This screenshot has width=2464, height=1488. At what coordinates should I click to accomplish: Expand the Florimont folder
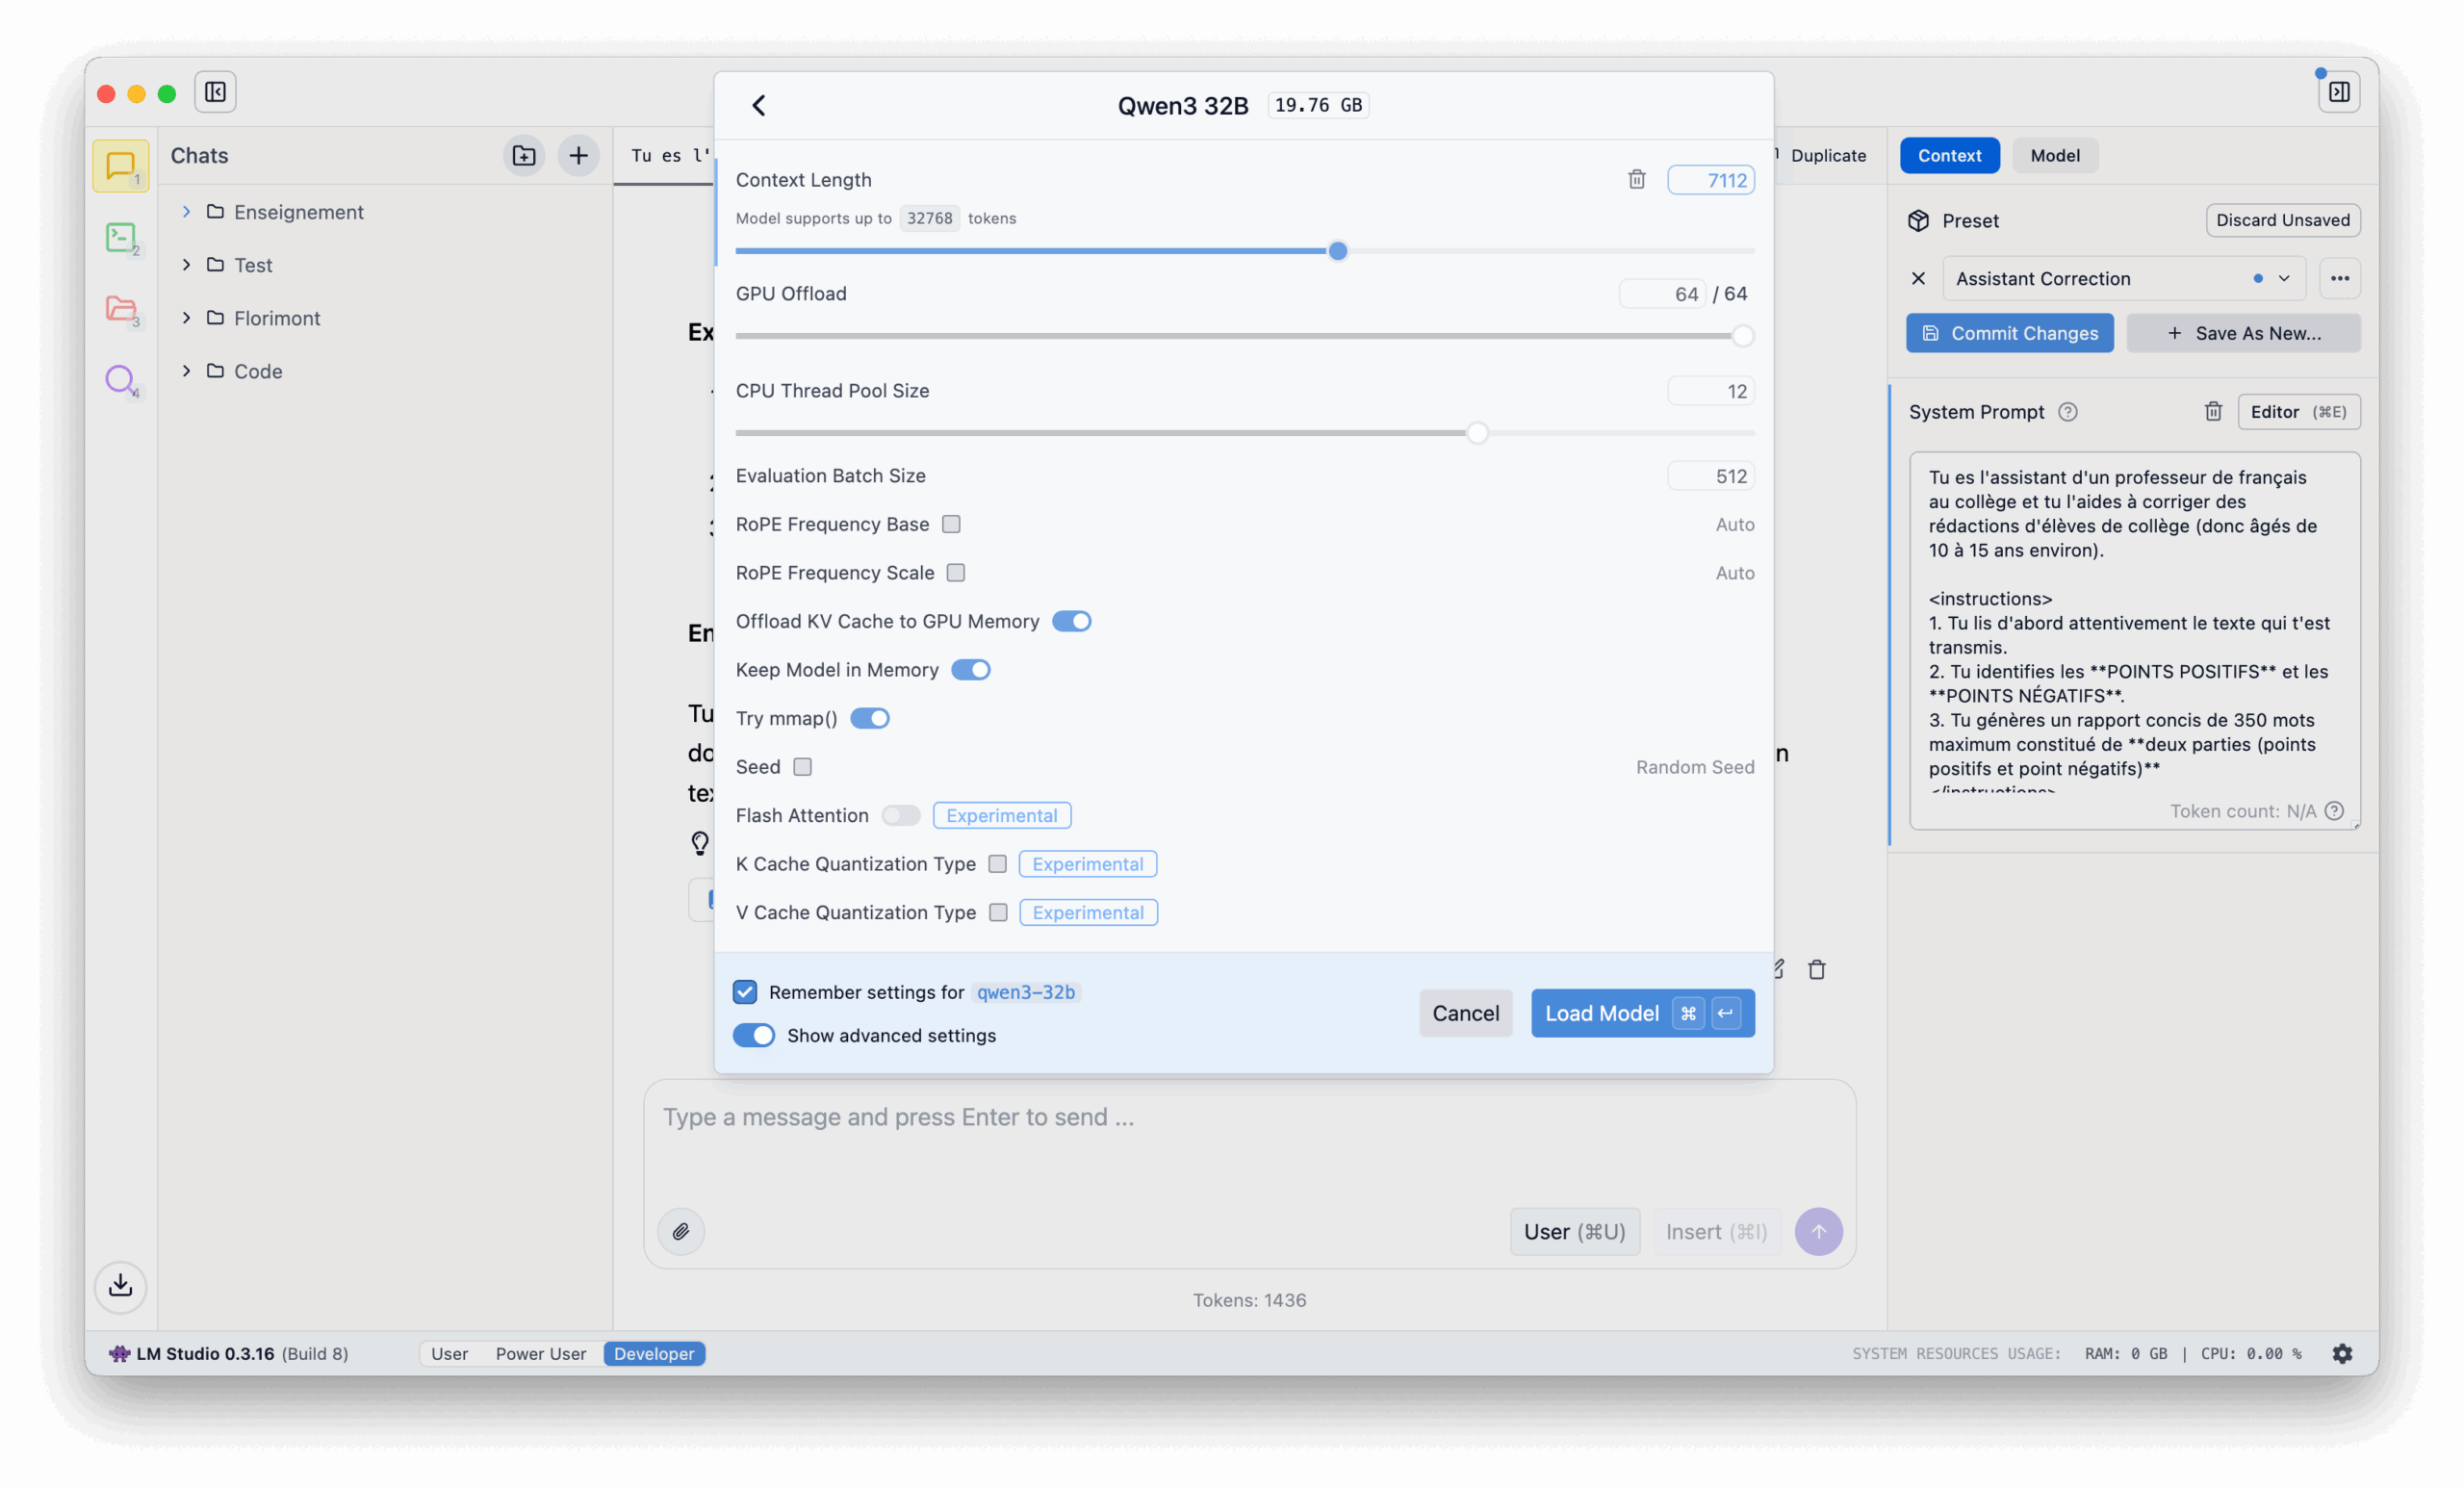pyautogui.click(x=186, y=317)
